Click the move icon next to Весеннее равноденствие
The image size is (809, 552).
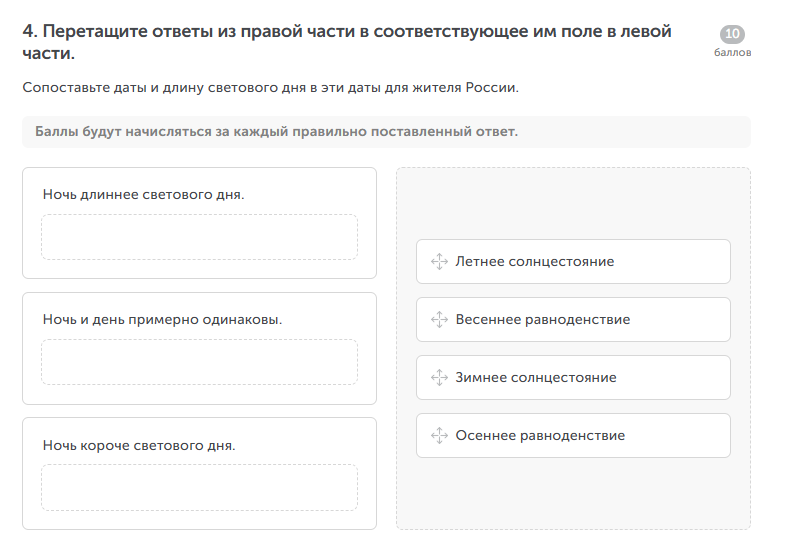(x=438, y=320)
